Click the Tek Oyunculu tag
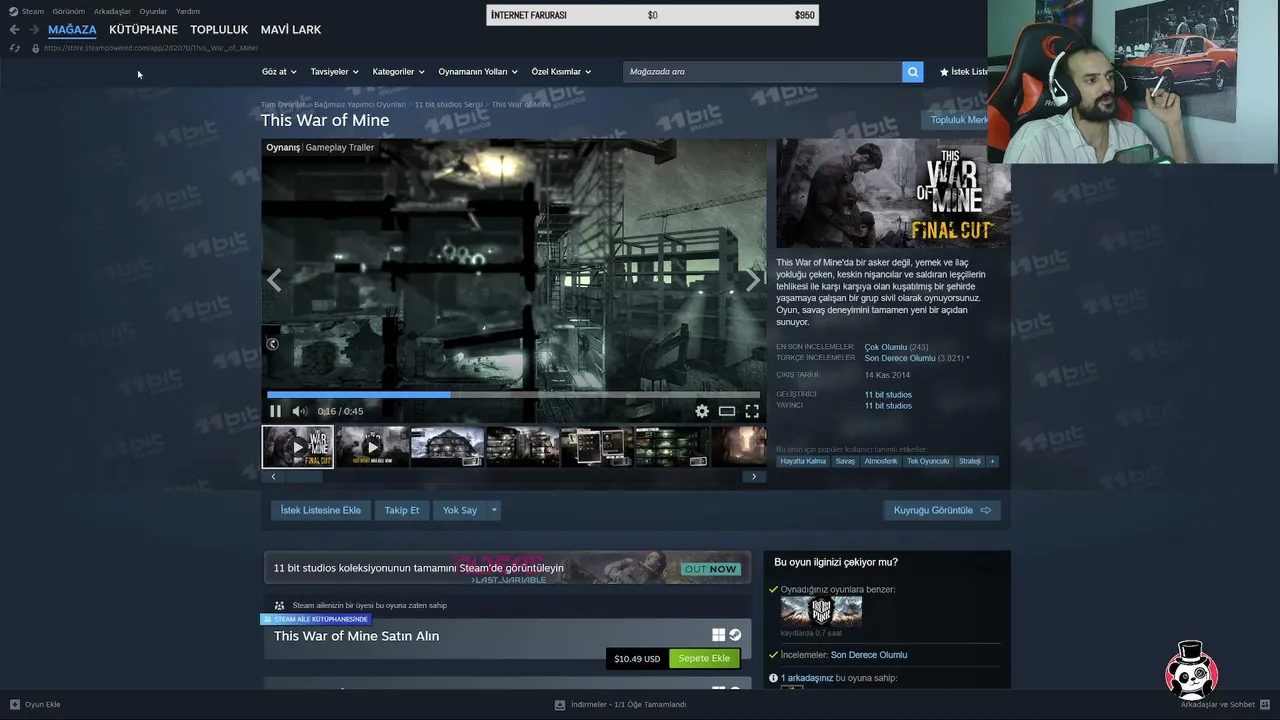 [x=928, y=461]
